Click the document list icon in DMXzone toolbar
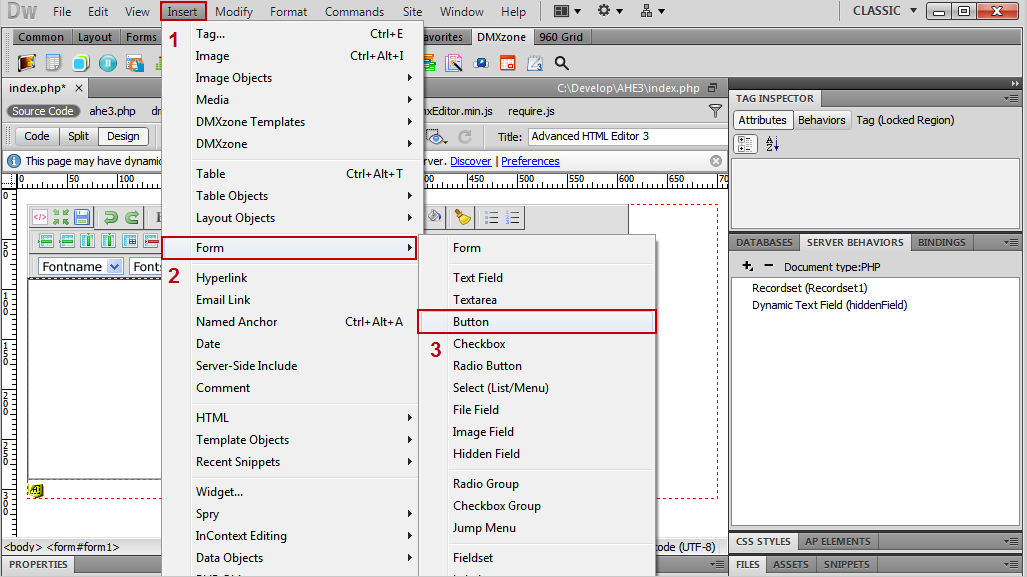Screen dimensions: 1027x577 pos(53,63)
